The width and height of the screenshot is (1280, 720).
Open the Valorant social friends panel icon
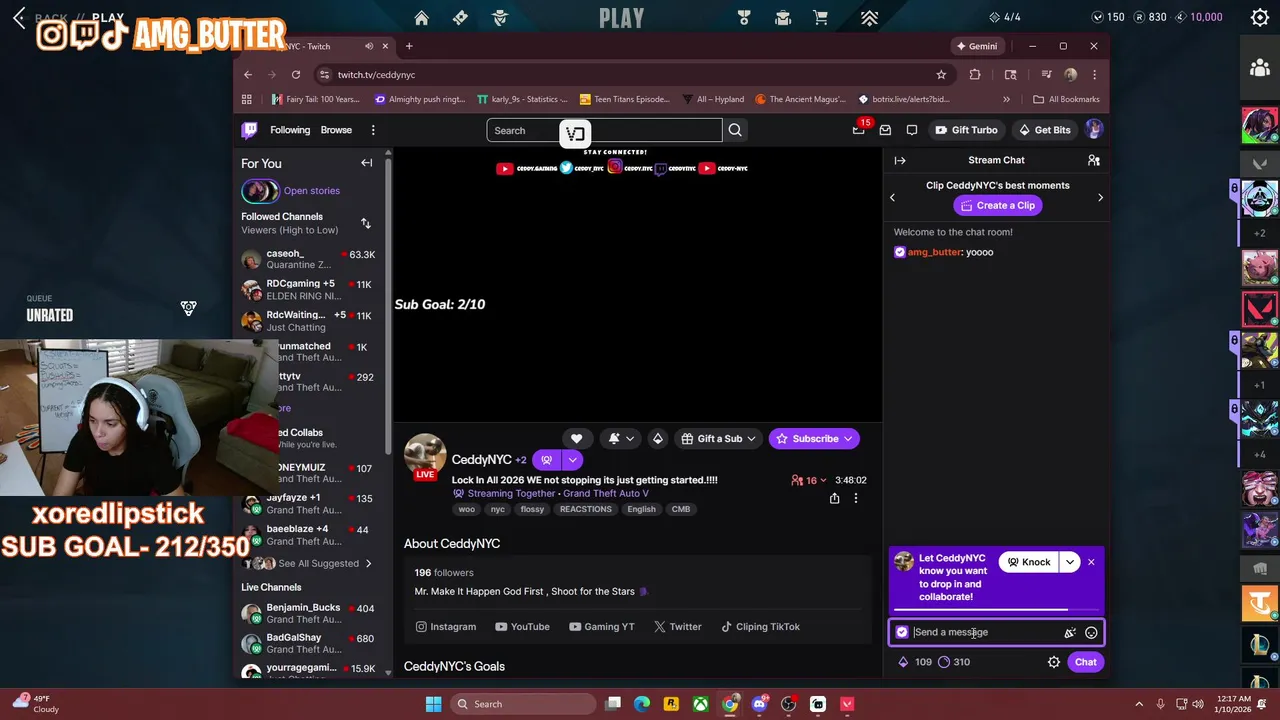[1260, 68]
